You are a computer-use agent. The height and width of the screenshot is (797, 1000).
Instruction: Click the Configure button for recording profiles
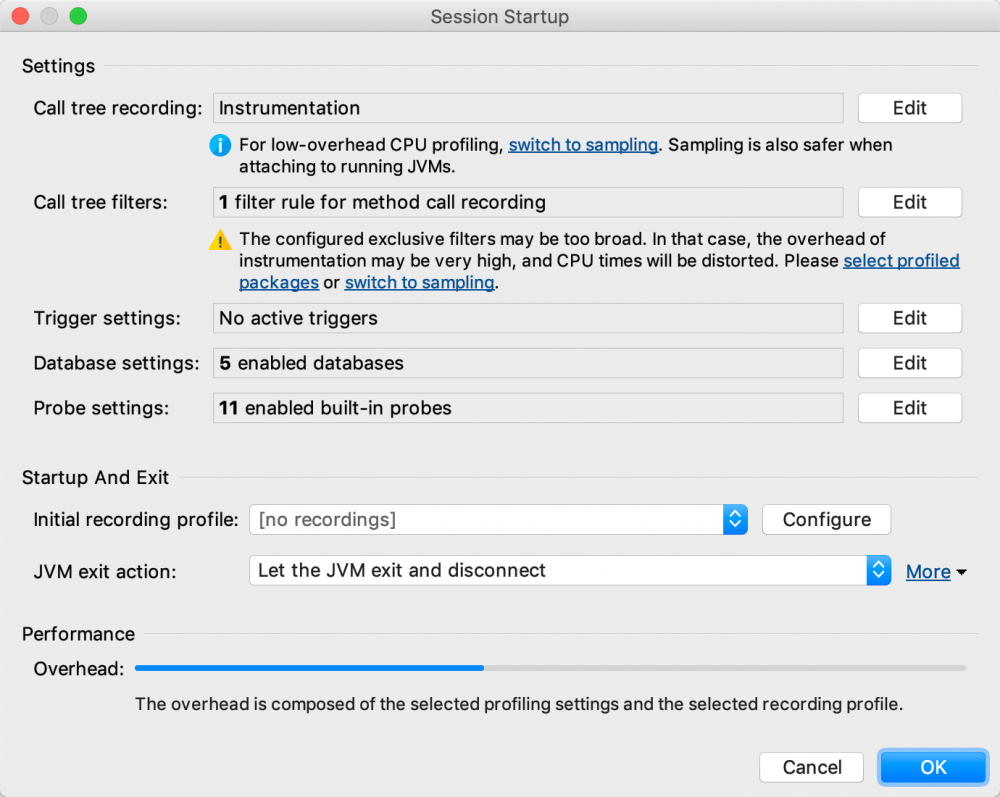coord(826,519)
